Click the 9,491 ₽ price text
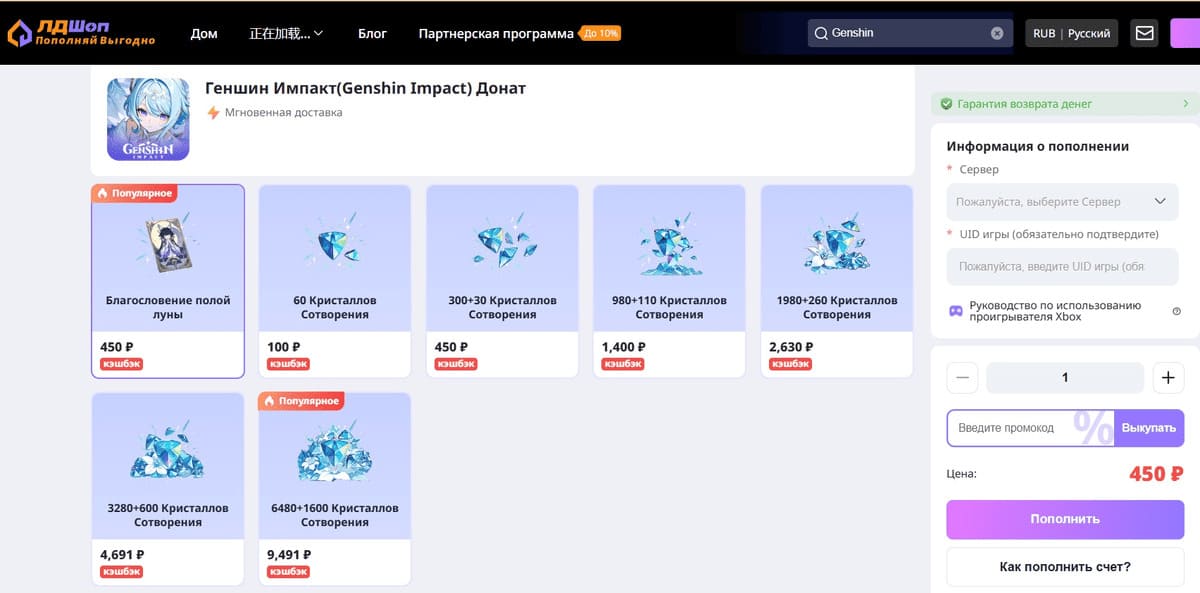Screen dimensions: 1200x593 tap(289, 555)
